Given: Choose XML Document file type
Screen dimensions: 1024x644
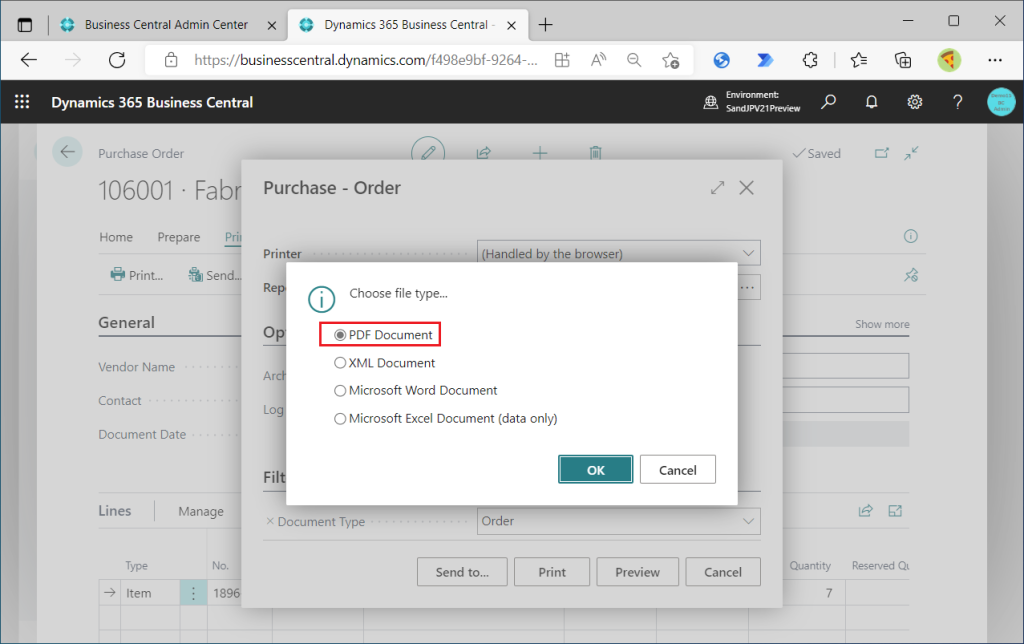Looking at the screenshot, I should pyautogui.click(x=384, y=362).
